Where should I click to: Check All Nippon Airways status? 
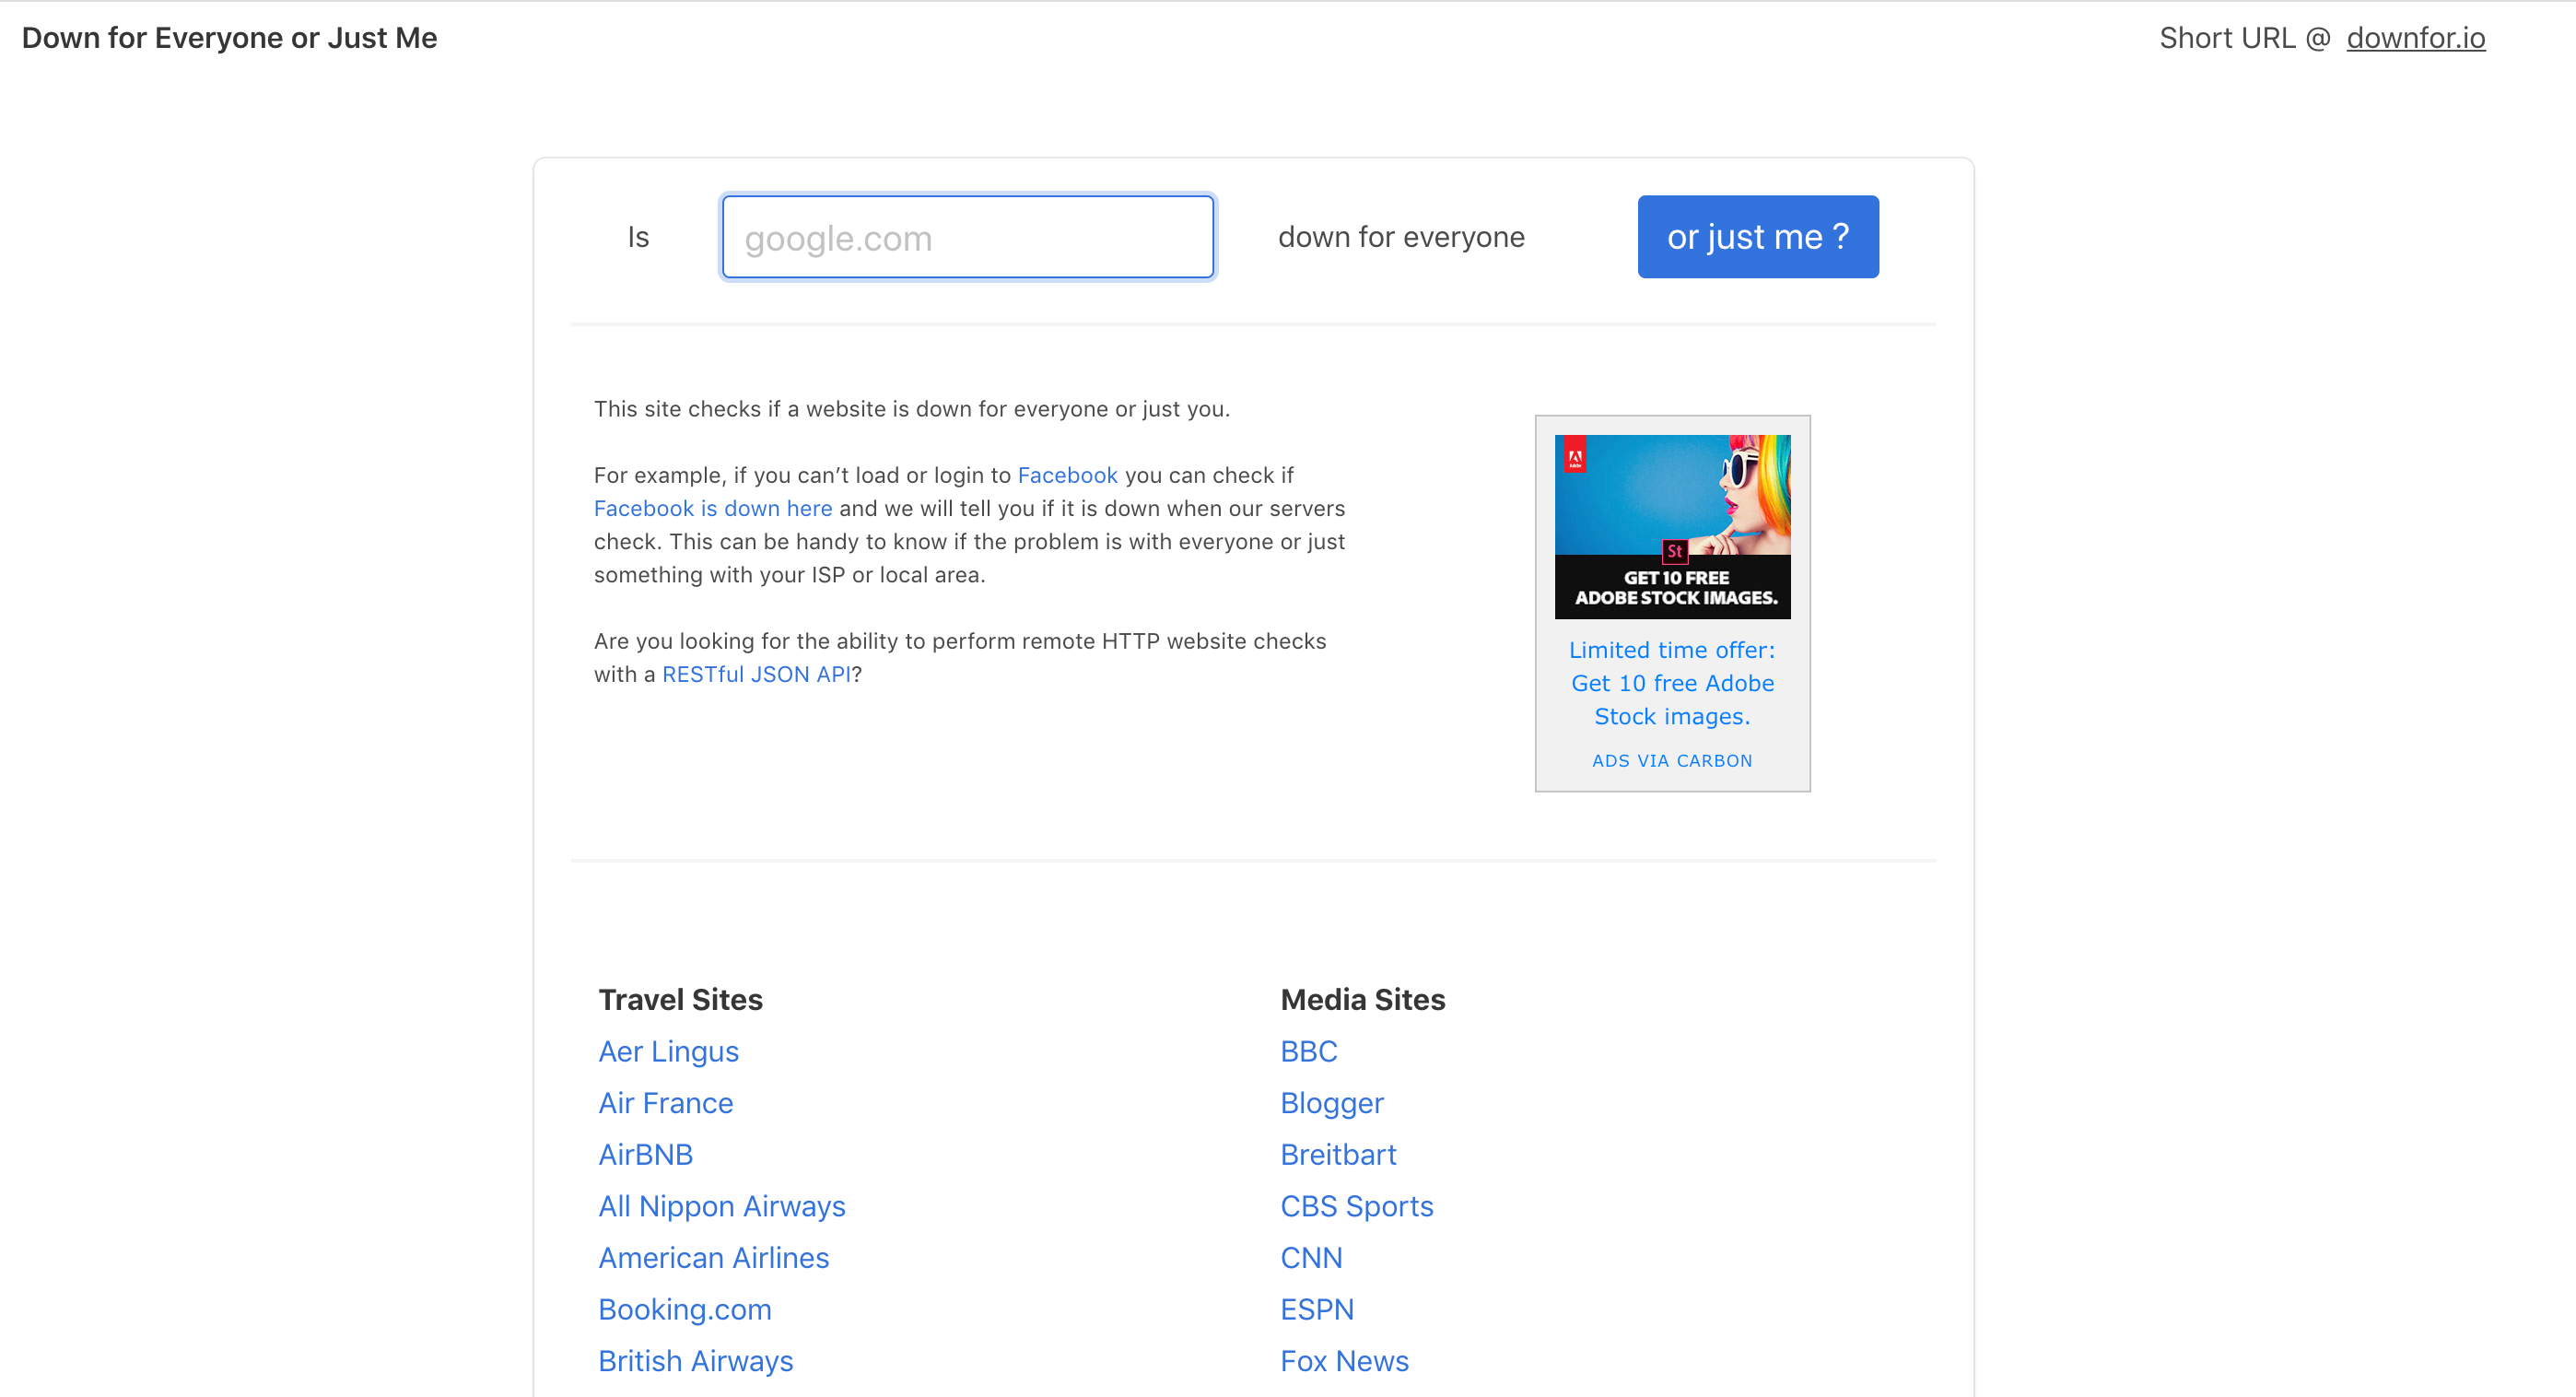coord(721,1206)
